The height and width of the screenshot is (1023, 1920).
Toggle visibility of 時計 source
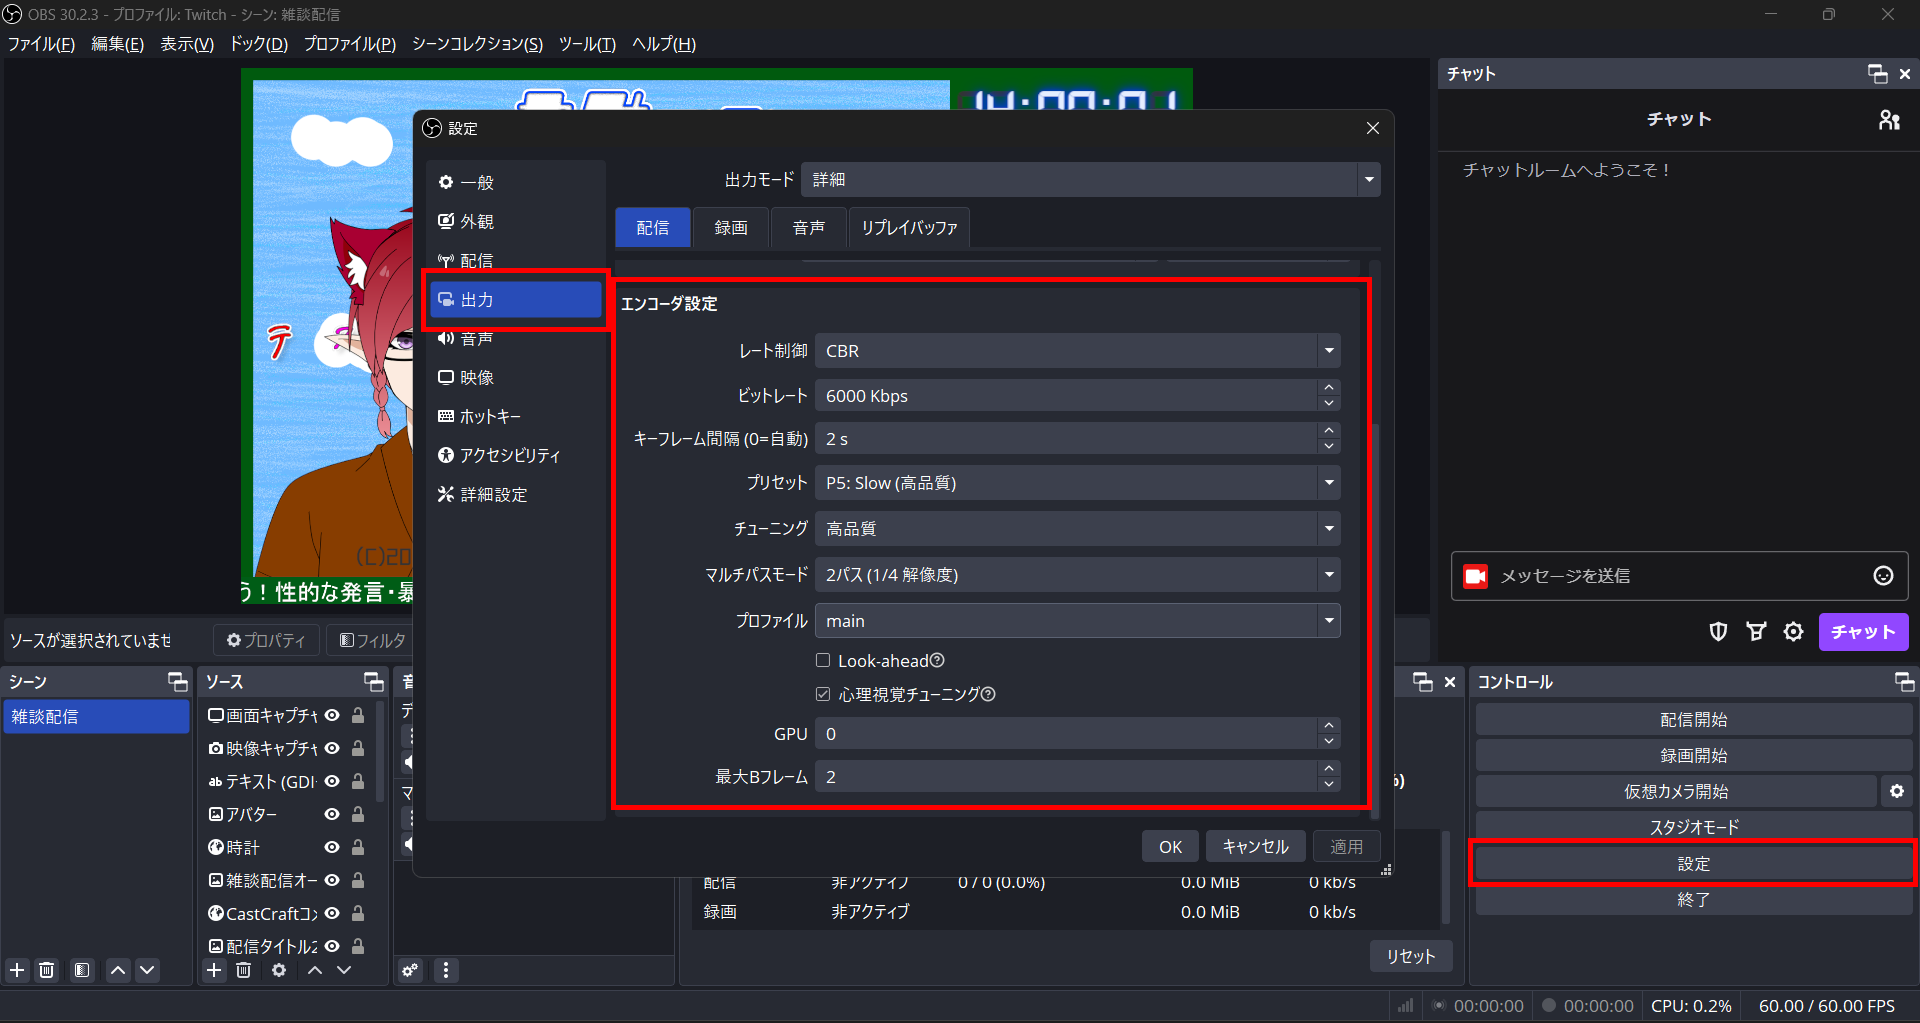tap(332, 847)
